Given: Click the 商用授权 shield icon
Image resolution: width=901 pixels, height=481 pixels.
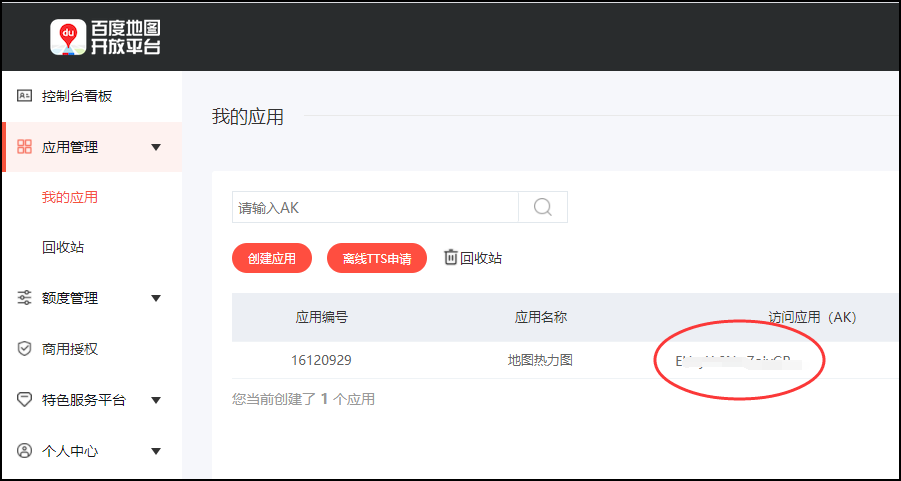Looking at the screenshot, I should (25, 349).
